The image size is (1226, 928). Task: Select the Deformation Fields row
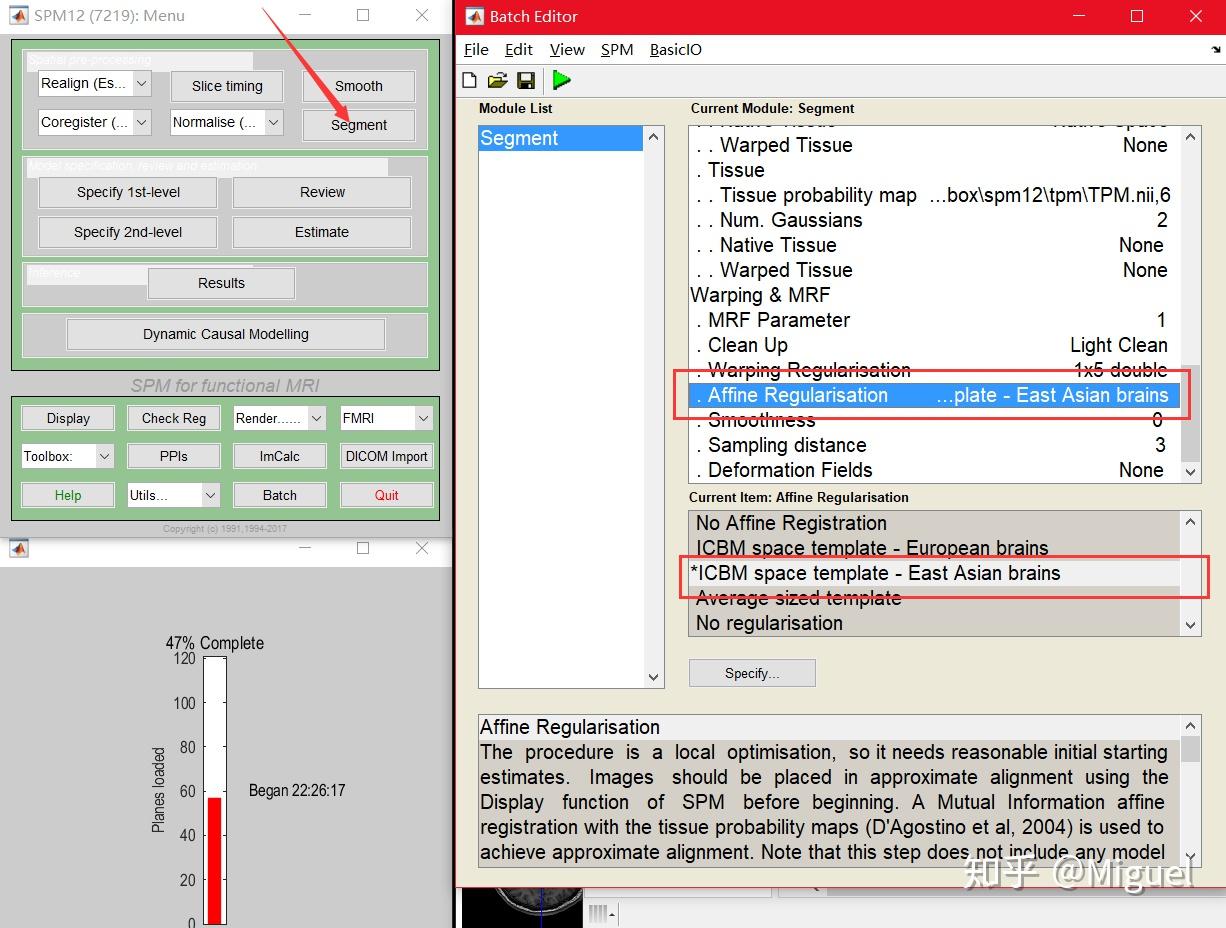pyautogui.click(x=934, y=470)
